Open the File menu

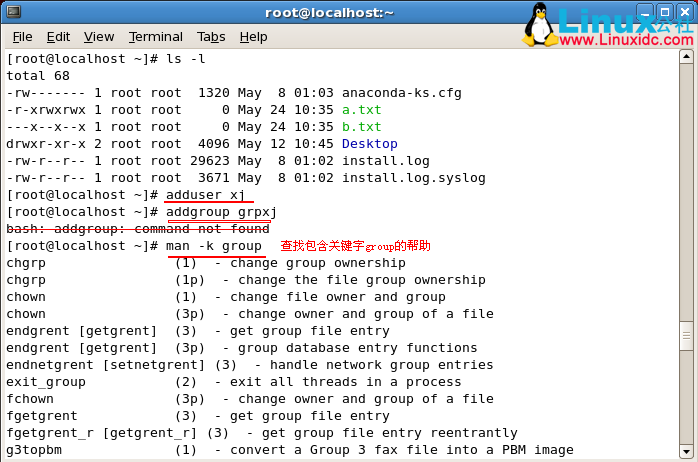click(22, 36)
